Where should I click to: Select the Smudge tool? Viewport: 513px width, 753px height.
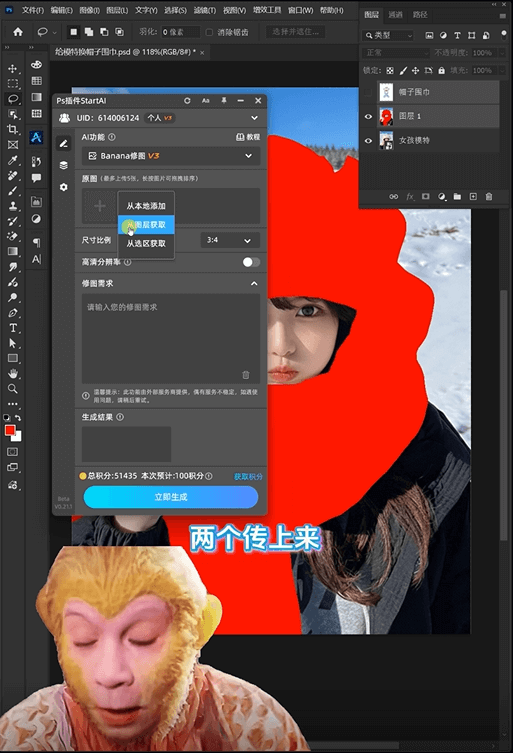point(12,267)
